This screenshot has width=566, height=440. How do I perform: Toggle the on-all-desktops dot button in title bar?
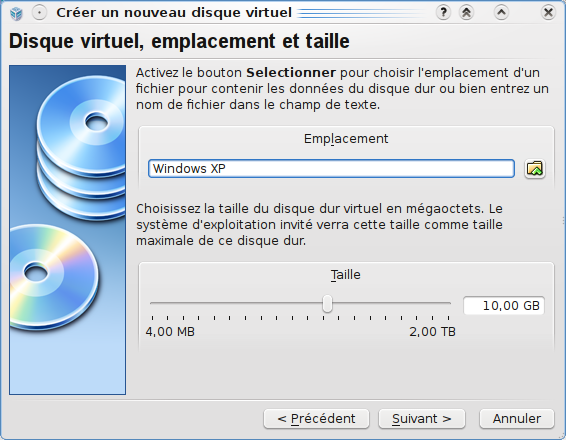tap(39, 13)
